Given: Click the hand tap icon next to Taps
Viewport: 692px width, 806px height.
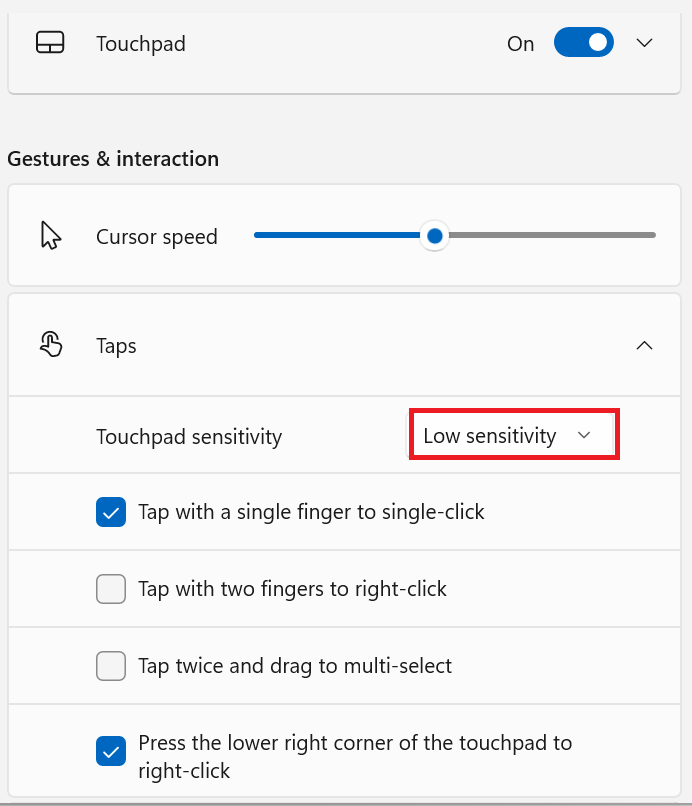Looking at the screenshot, I should pyautogui.click(x=50, y=345).
